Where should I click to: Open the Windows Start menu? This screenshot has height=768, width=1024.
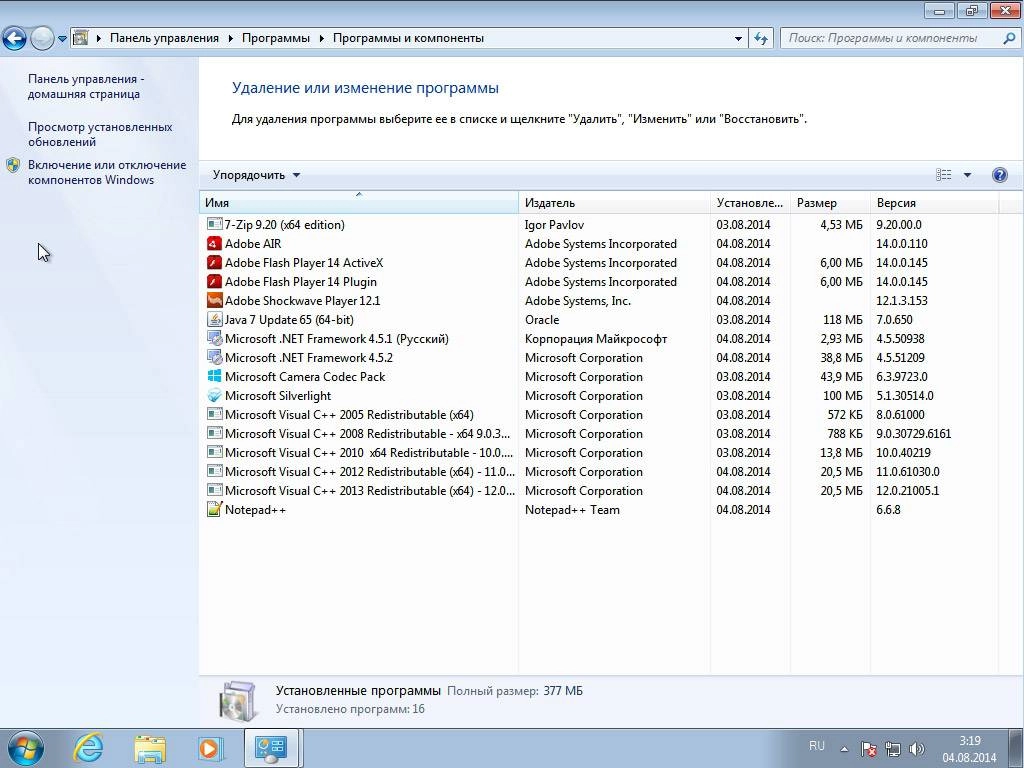[x=25, y=748]
